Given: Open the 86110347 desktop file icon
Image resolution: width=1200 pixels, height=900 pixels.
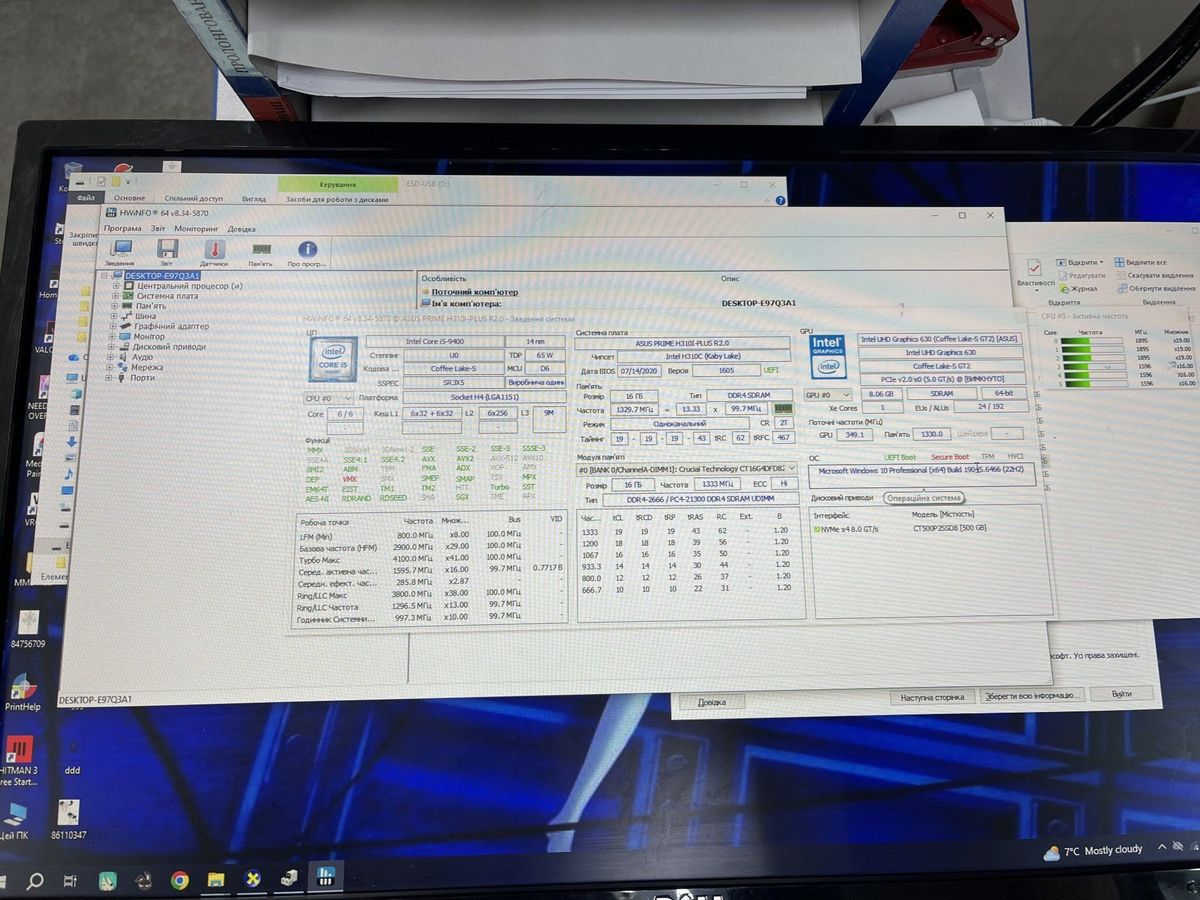Looking at the screenshot, I should pyautogui.click(x=68, y=819).
